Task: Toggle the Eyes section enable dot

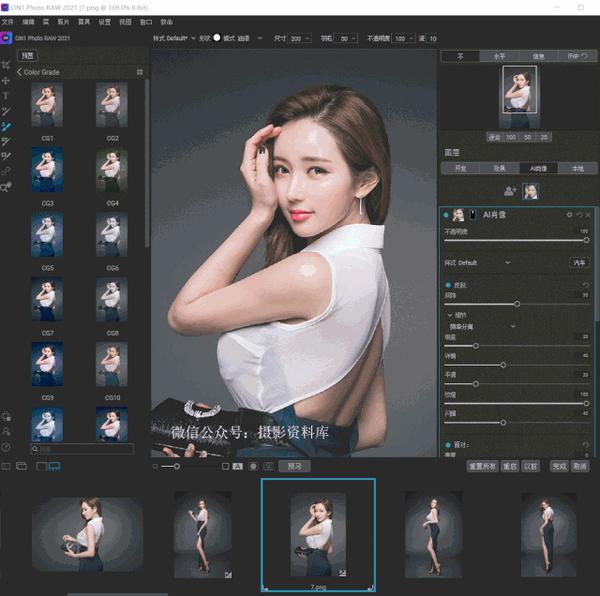Action: 448,445
